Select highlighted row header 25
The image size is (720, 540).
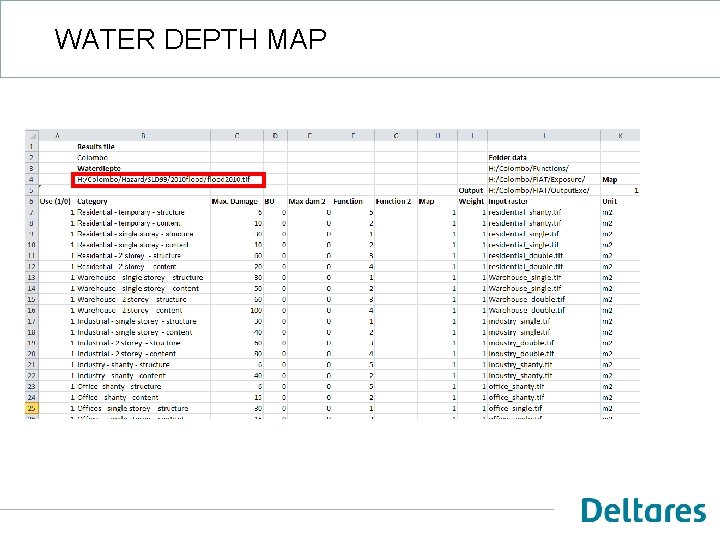[32, 408]
